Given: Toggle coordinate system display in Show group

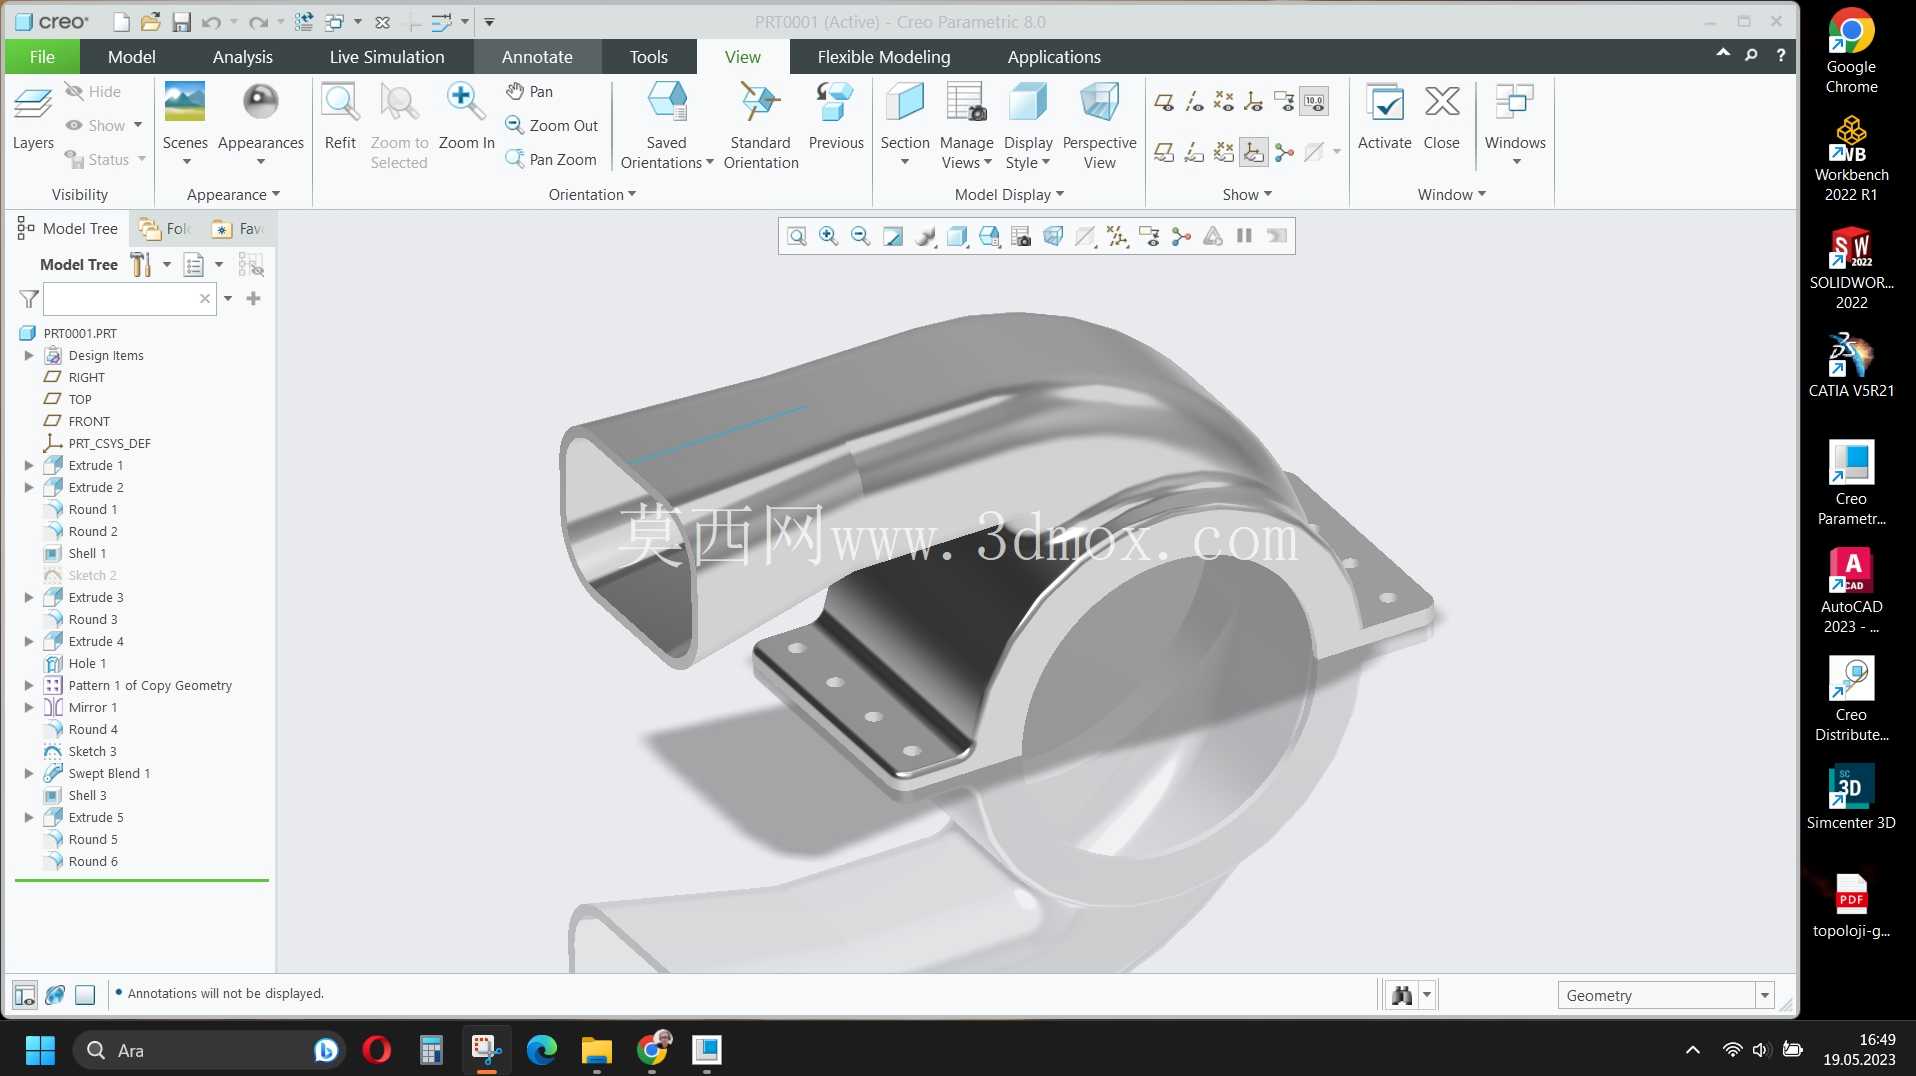Looking at the screenshot, I should (x=1253, y=101).
